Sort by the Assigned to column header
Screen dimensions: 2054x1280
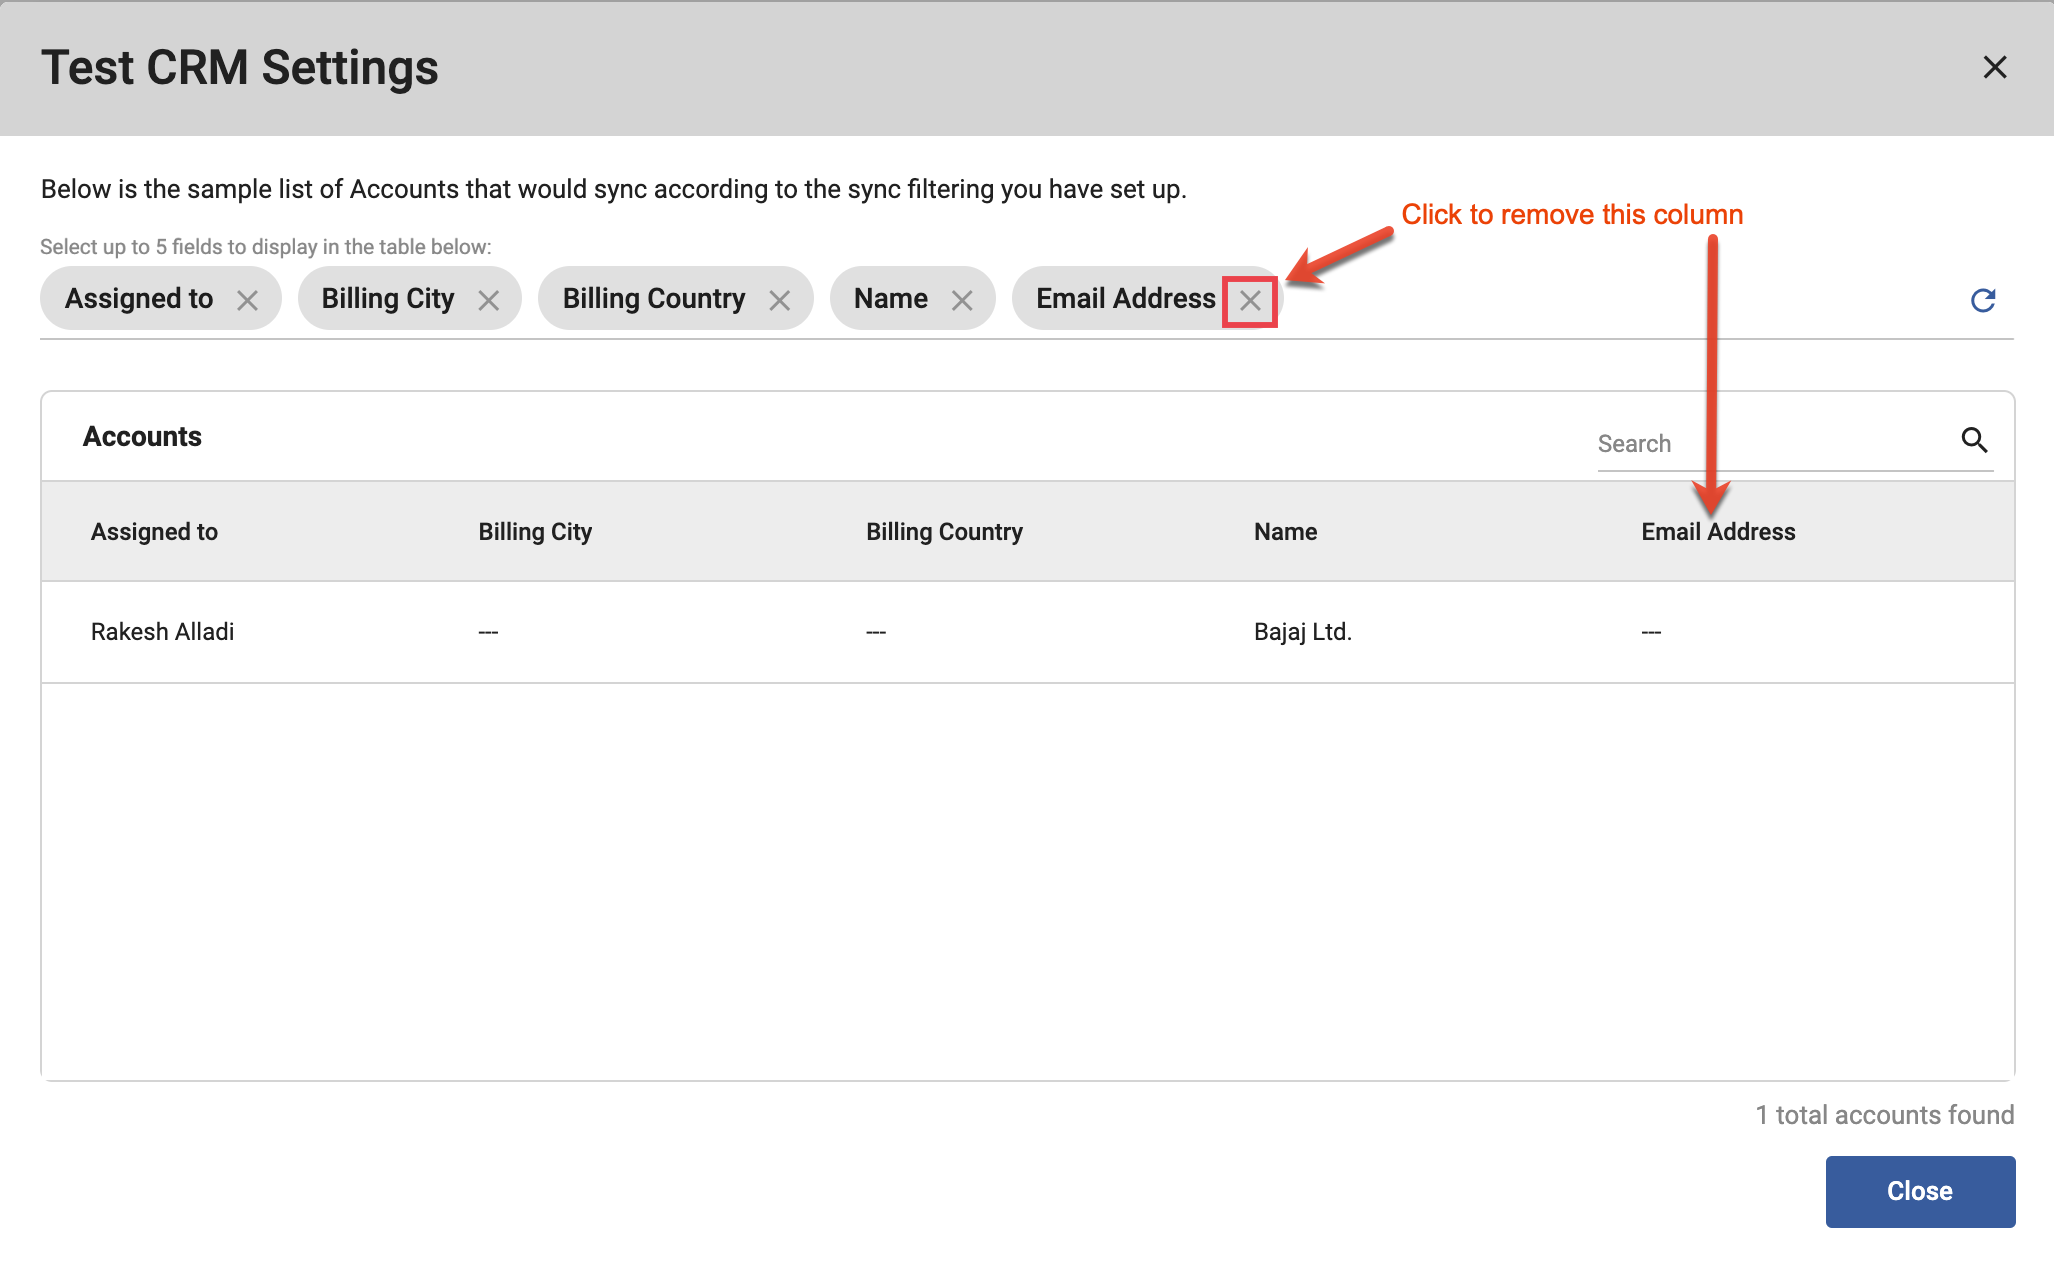tap(154, 531)
